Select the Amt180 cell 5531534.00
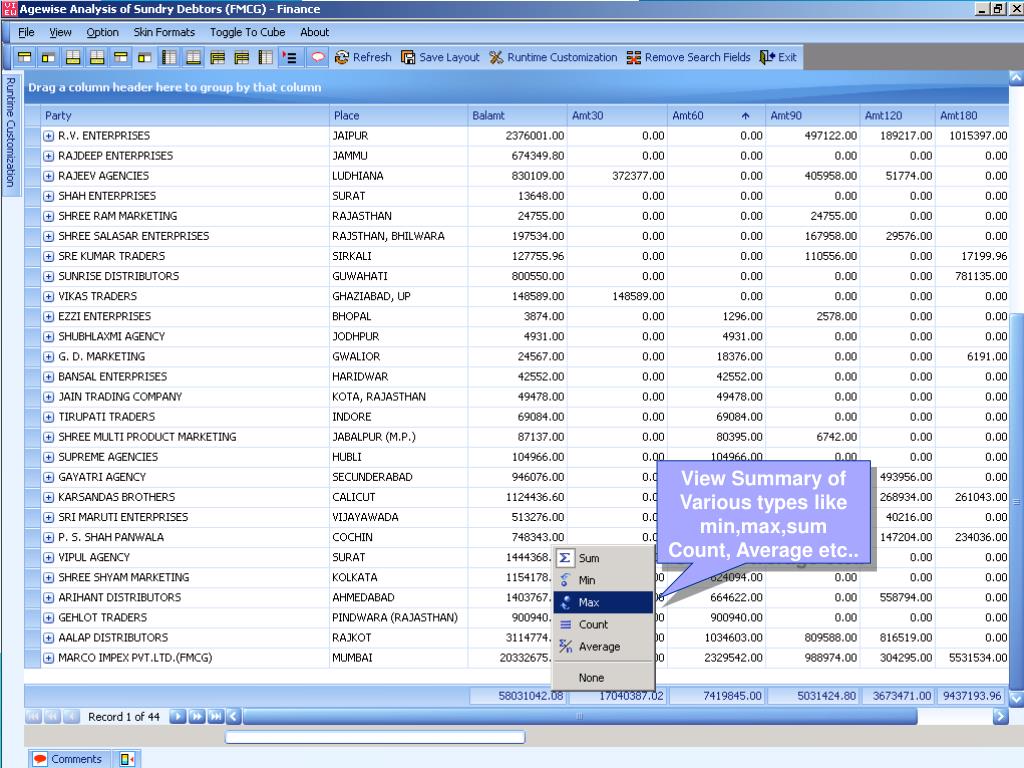The height and width of the screenshot is (768, 1024). [972, 658]
